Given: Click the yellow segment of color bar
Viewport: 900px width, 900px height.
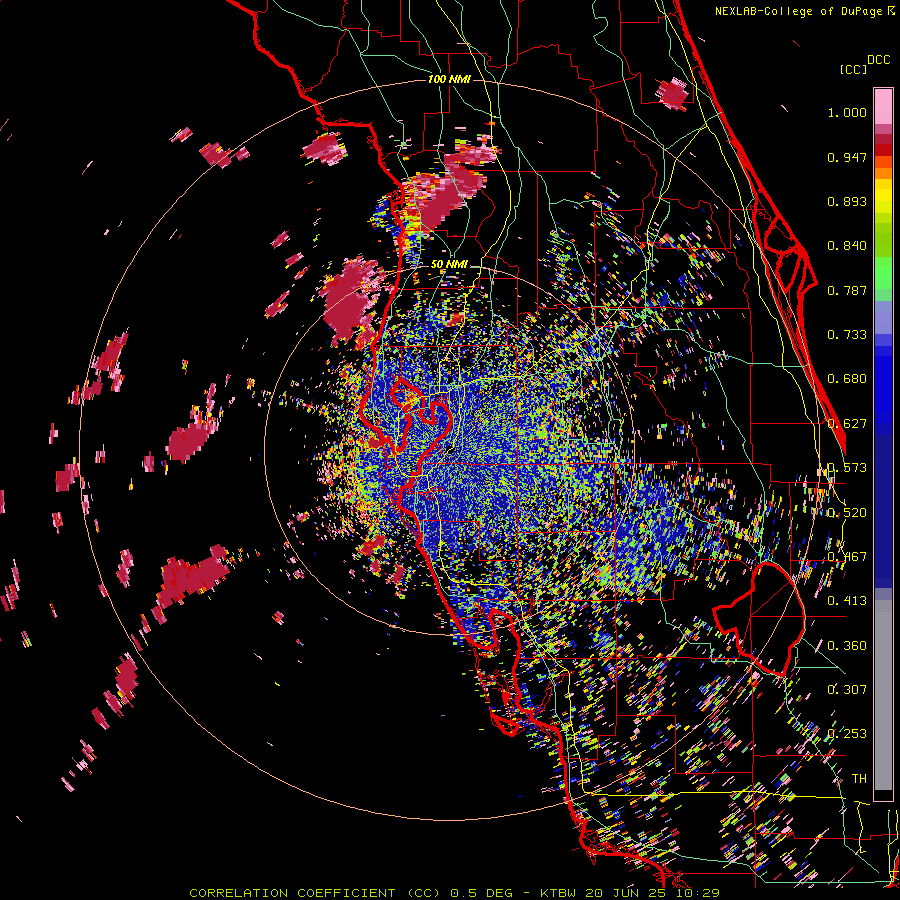Looking at the screenshot, I should (x=883, y=197).
